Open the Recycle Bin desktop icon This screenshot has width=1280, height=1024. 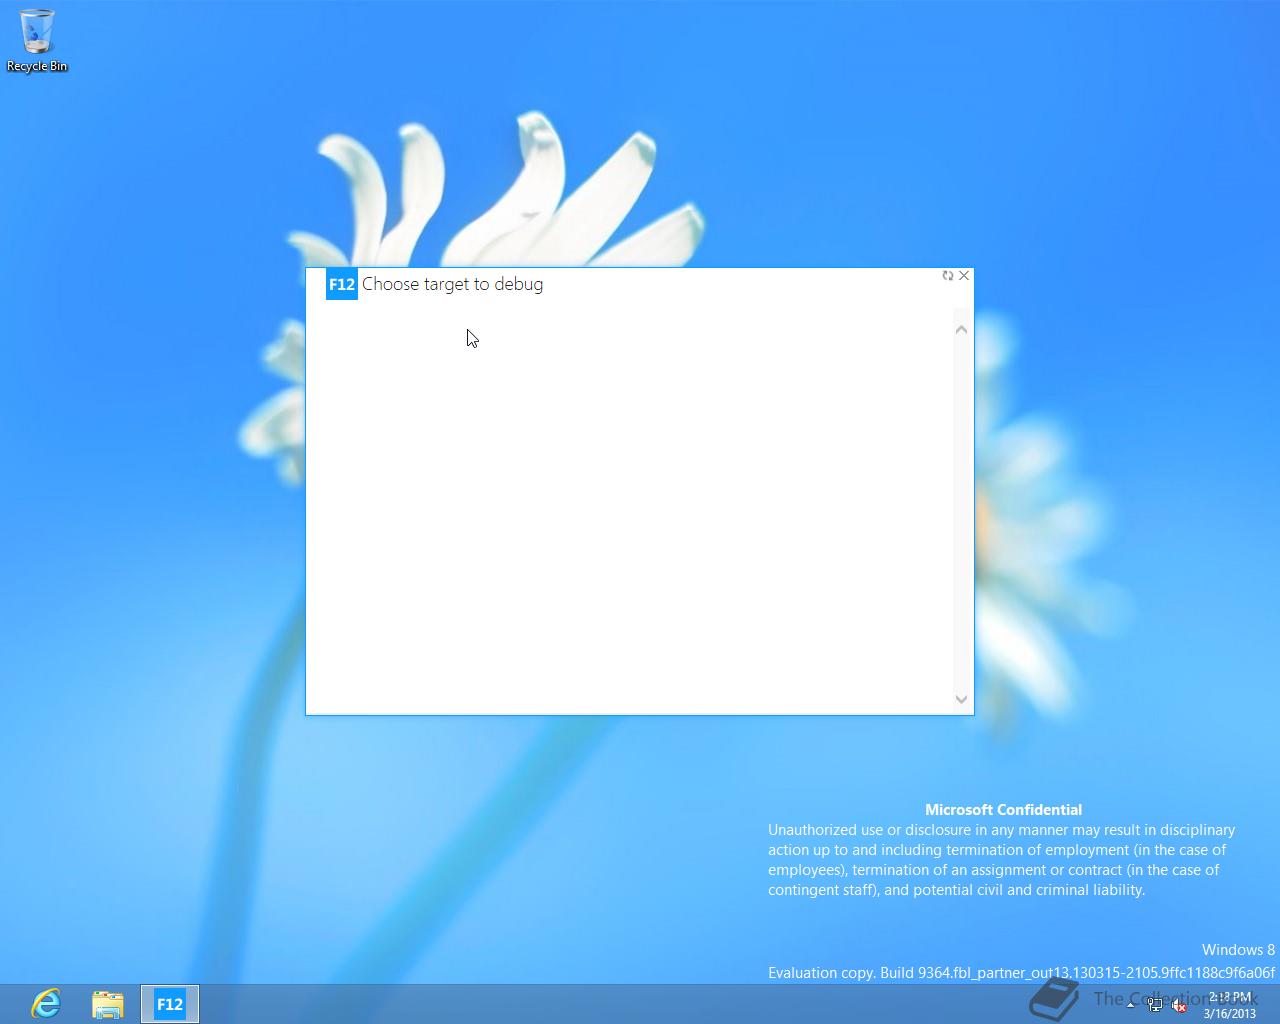pyautogui.click(x=37, y=41)
